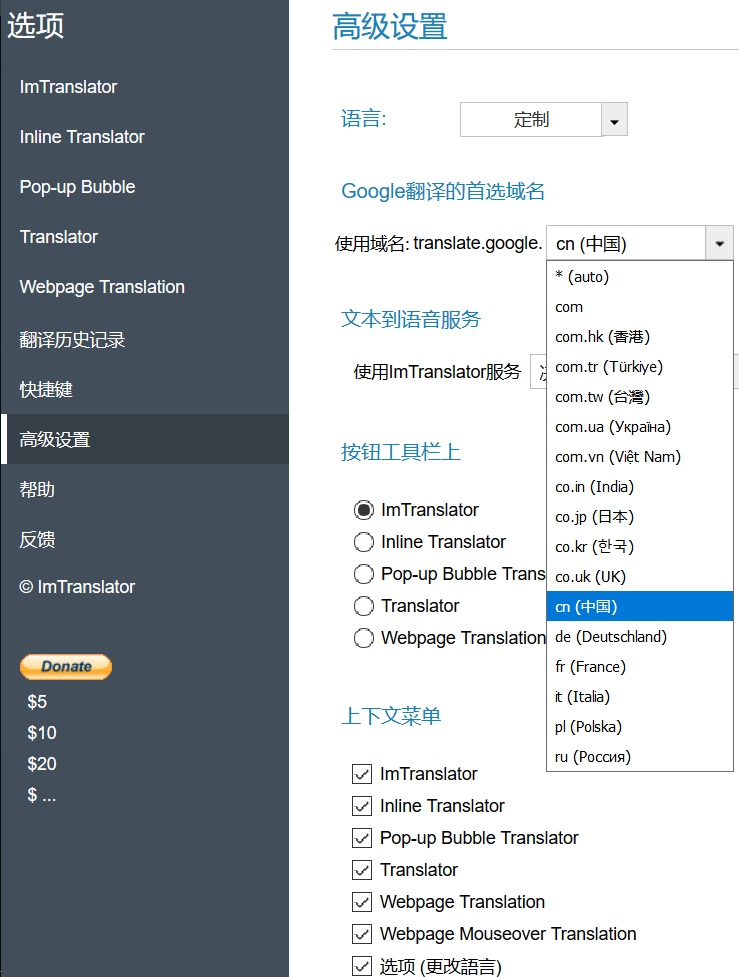Viewport: 739px width, 977px height.
Task: Select Webpage Translation toolbar radio button
Action: [x=364, y=638]
